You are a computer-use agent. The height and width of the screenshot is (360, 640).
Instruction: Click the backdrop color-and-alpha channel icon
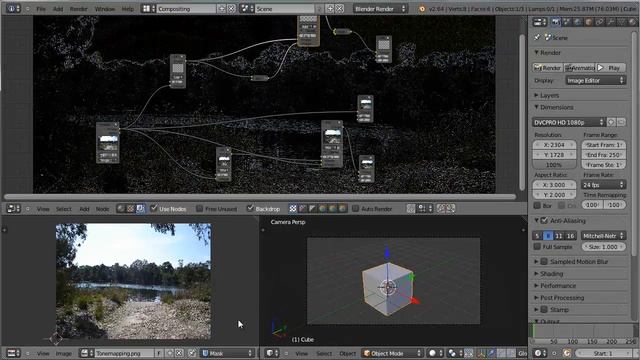point(293,209)
